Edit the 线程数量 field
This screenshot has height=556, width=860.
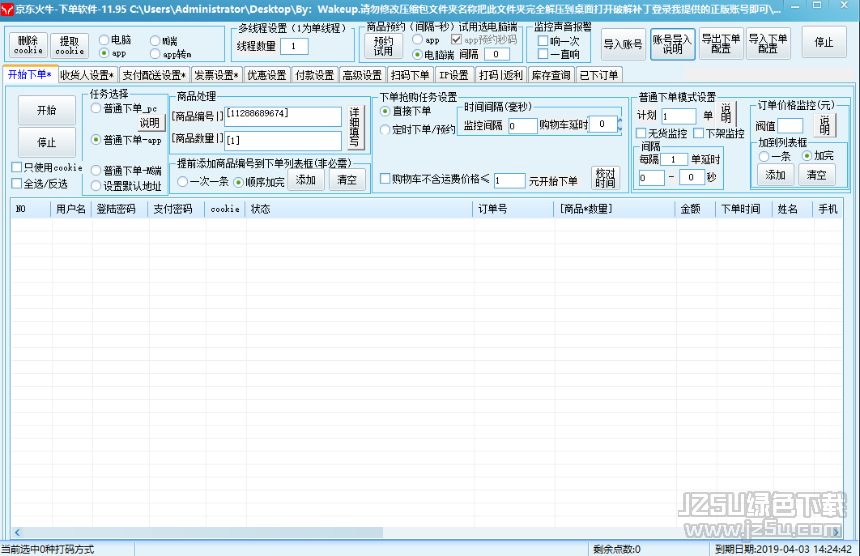[294, 46]
